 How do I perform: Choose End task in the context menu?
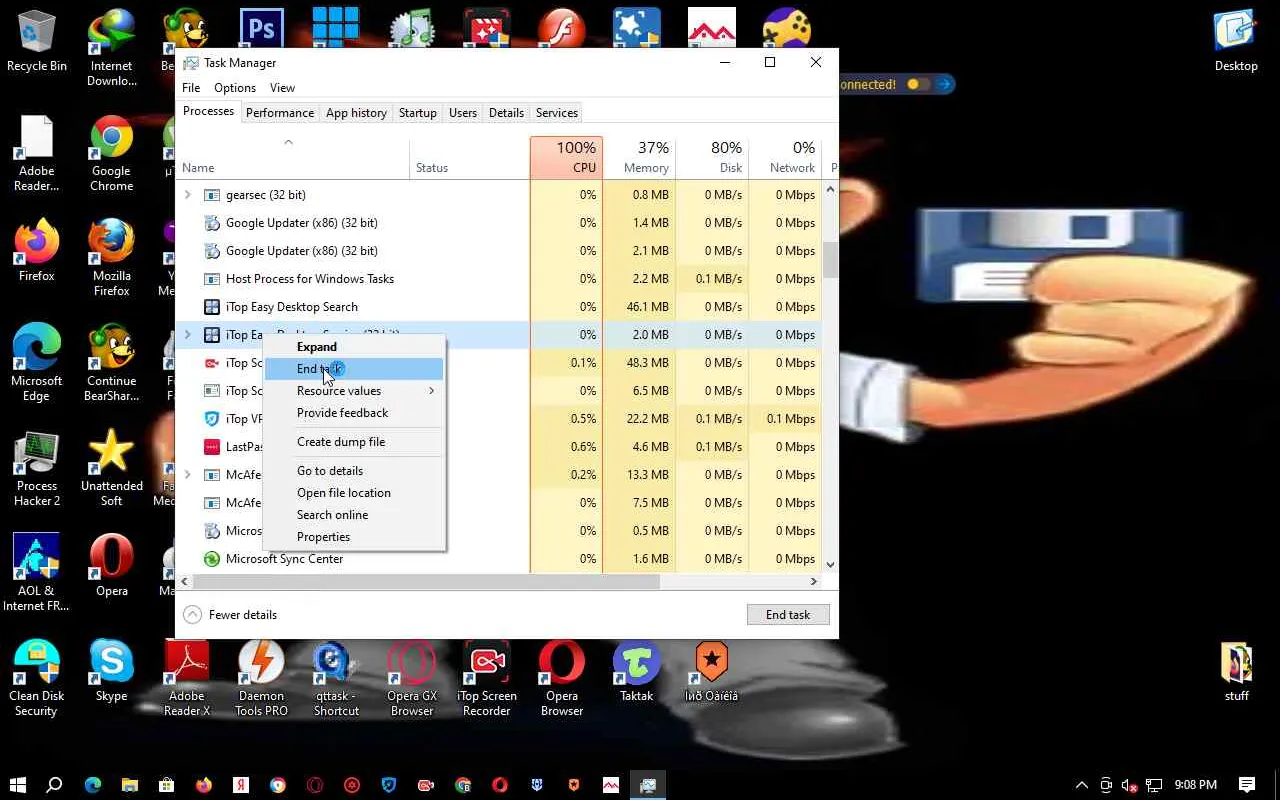point(354,369)
